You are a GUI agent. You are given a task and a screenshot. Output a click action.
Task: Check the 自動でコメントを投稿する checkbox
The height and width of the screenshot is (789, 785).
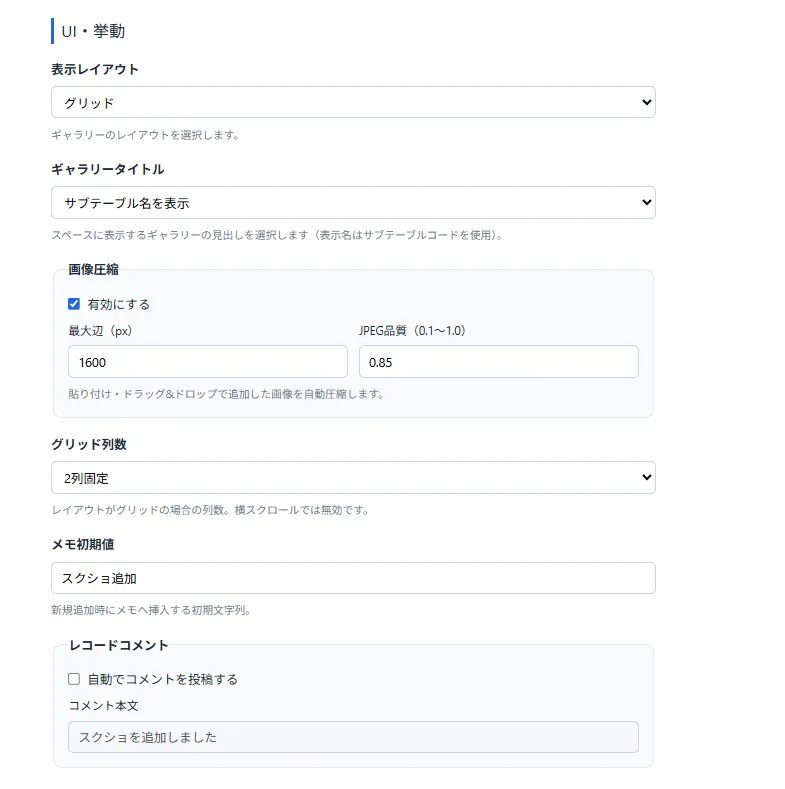tap(74, 679)
